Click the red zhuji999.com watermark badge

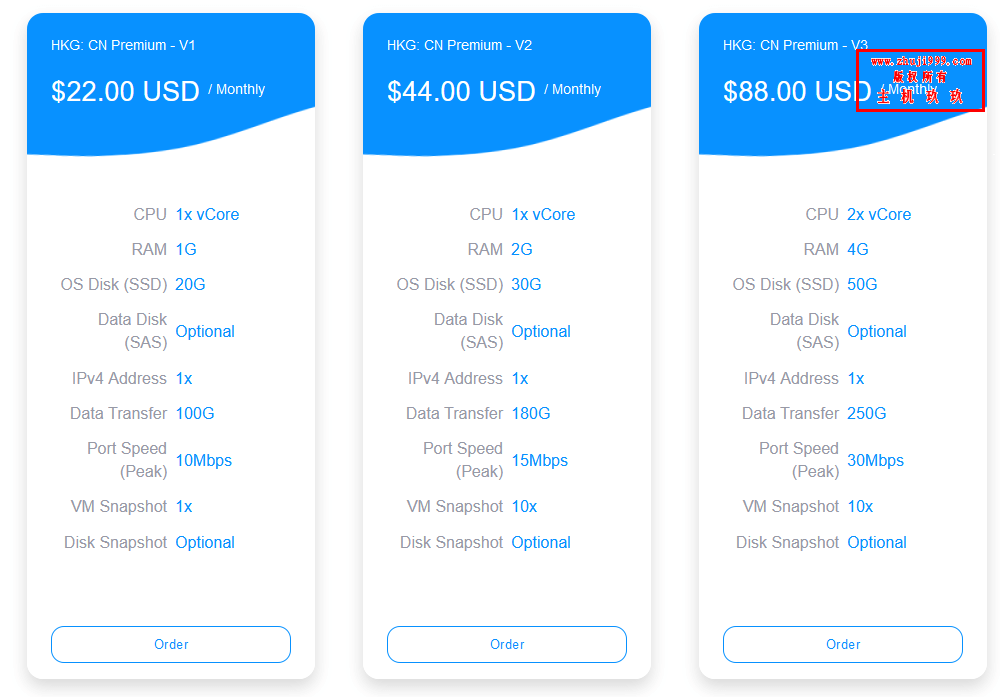920,80
